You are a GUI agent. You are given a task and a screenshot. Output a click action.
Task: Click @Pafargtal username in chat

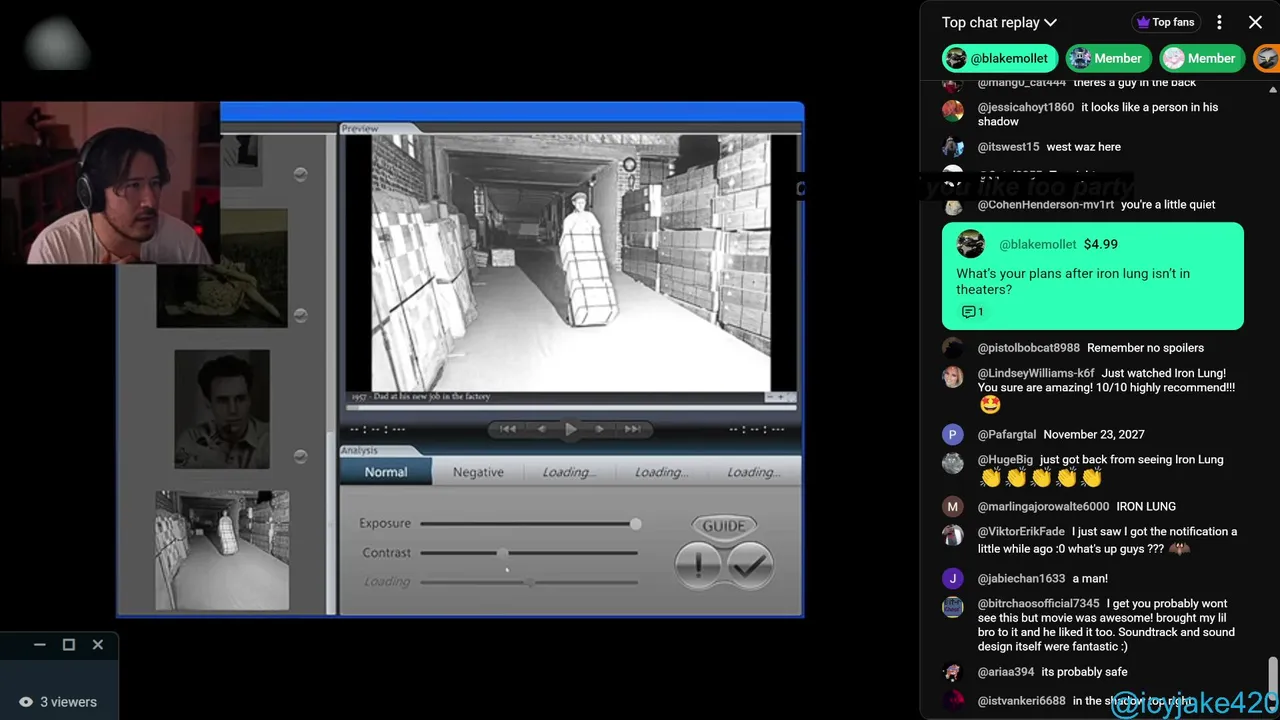point(1006,435)
